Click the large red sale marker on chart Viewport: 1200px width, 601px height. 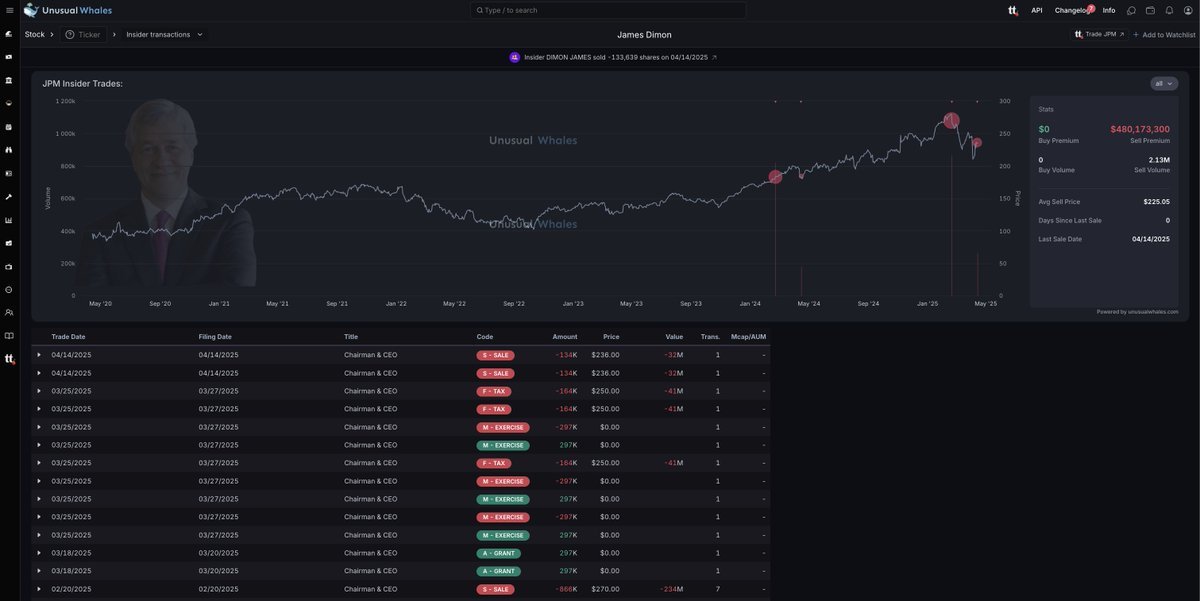[951, 121]
